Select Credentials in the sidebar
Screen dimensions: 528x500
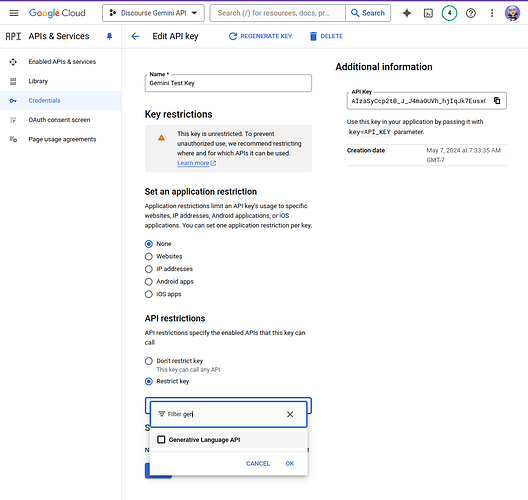(x=61, y=100)
